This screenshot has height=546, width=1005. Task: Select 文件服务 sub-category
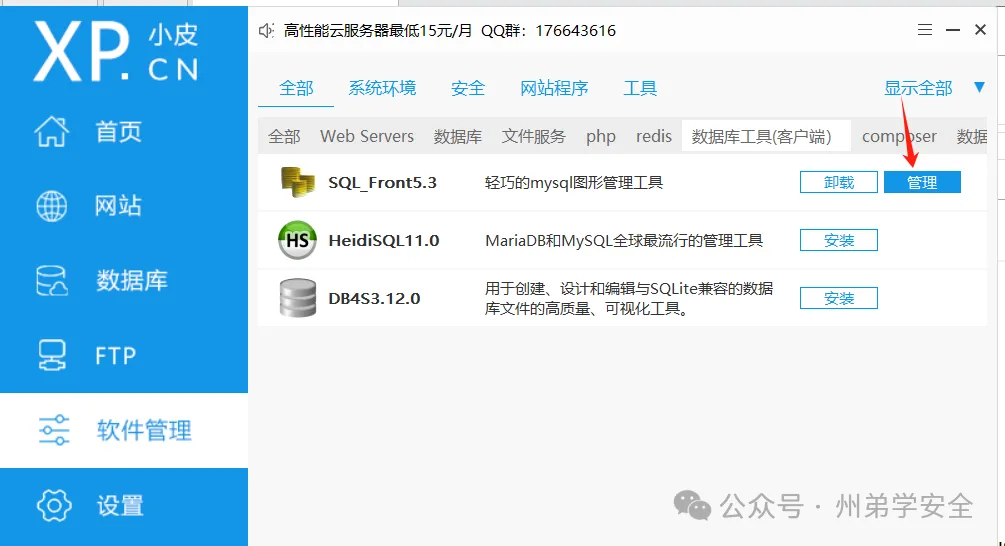pos(533,136)
